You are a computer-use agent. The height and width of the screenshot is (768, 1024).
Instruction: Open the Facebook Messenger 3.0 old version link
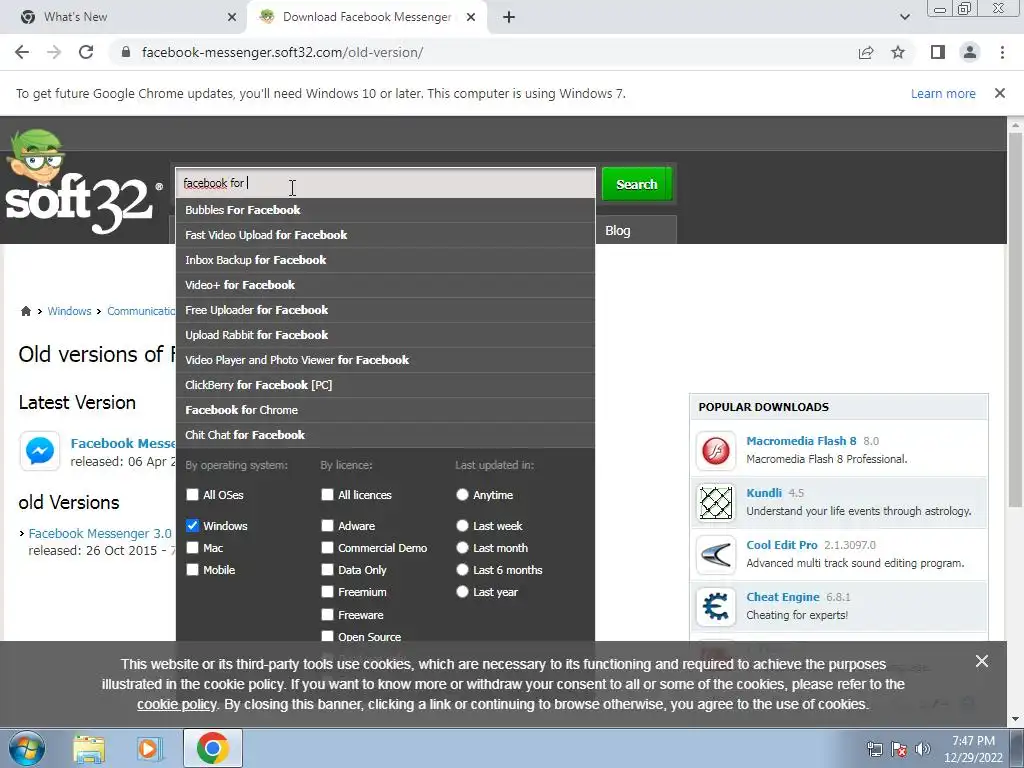[100, 534]
